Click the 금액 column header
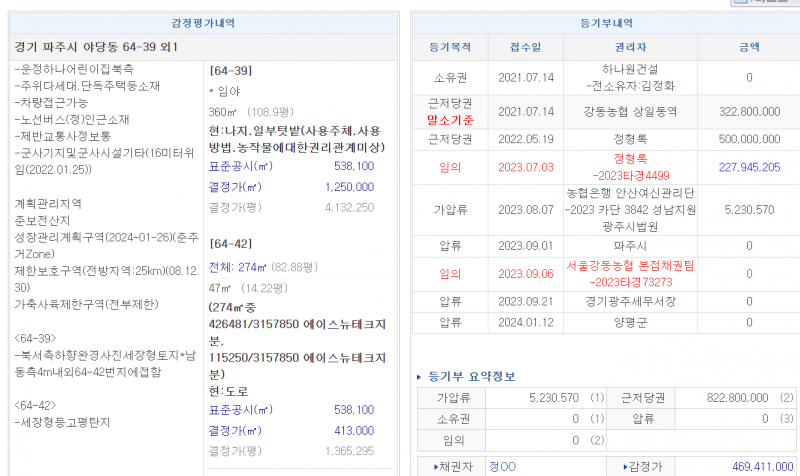 click(x=748, y=47)
